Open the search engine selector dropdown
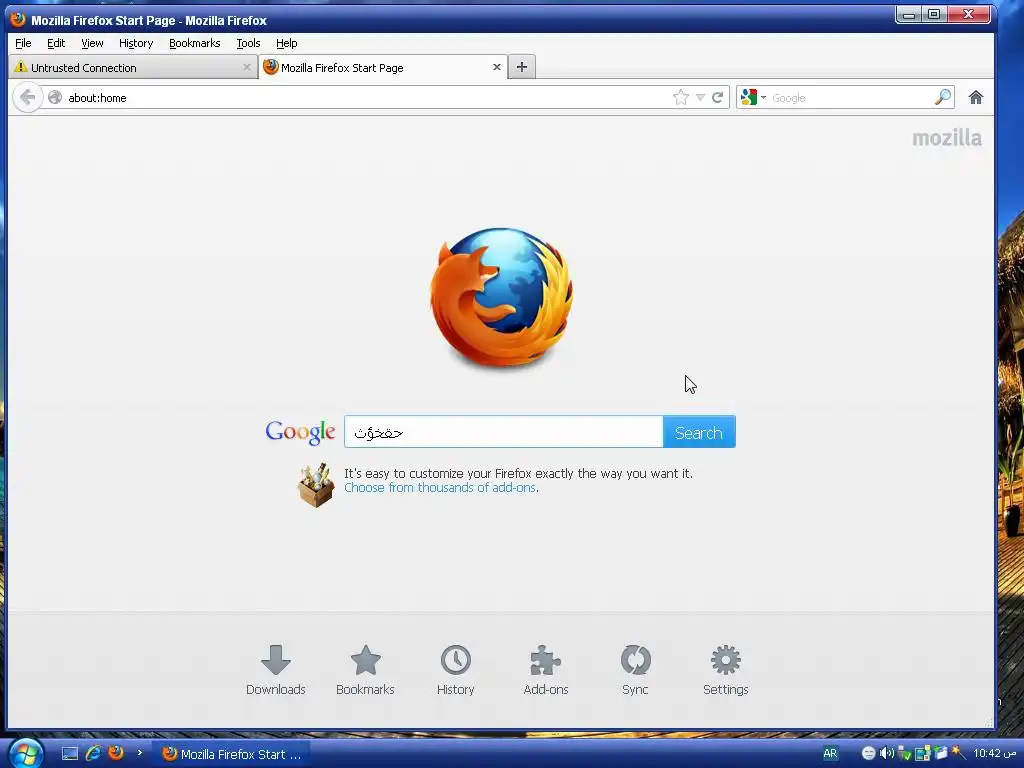 tap(753, 97)
